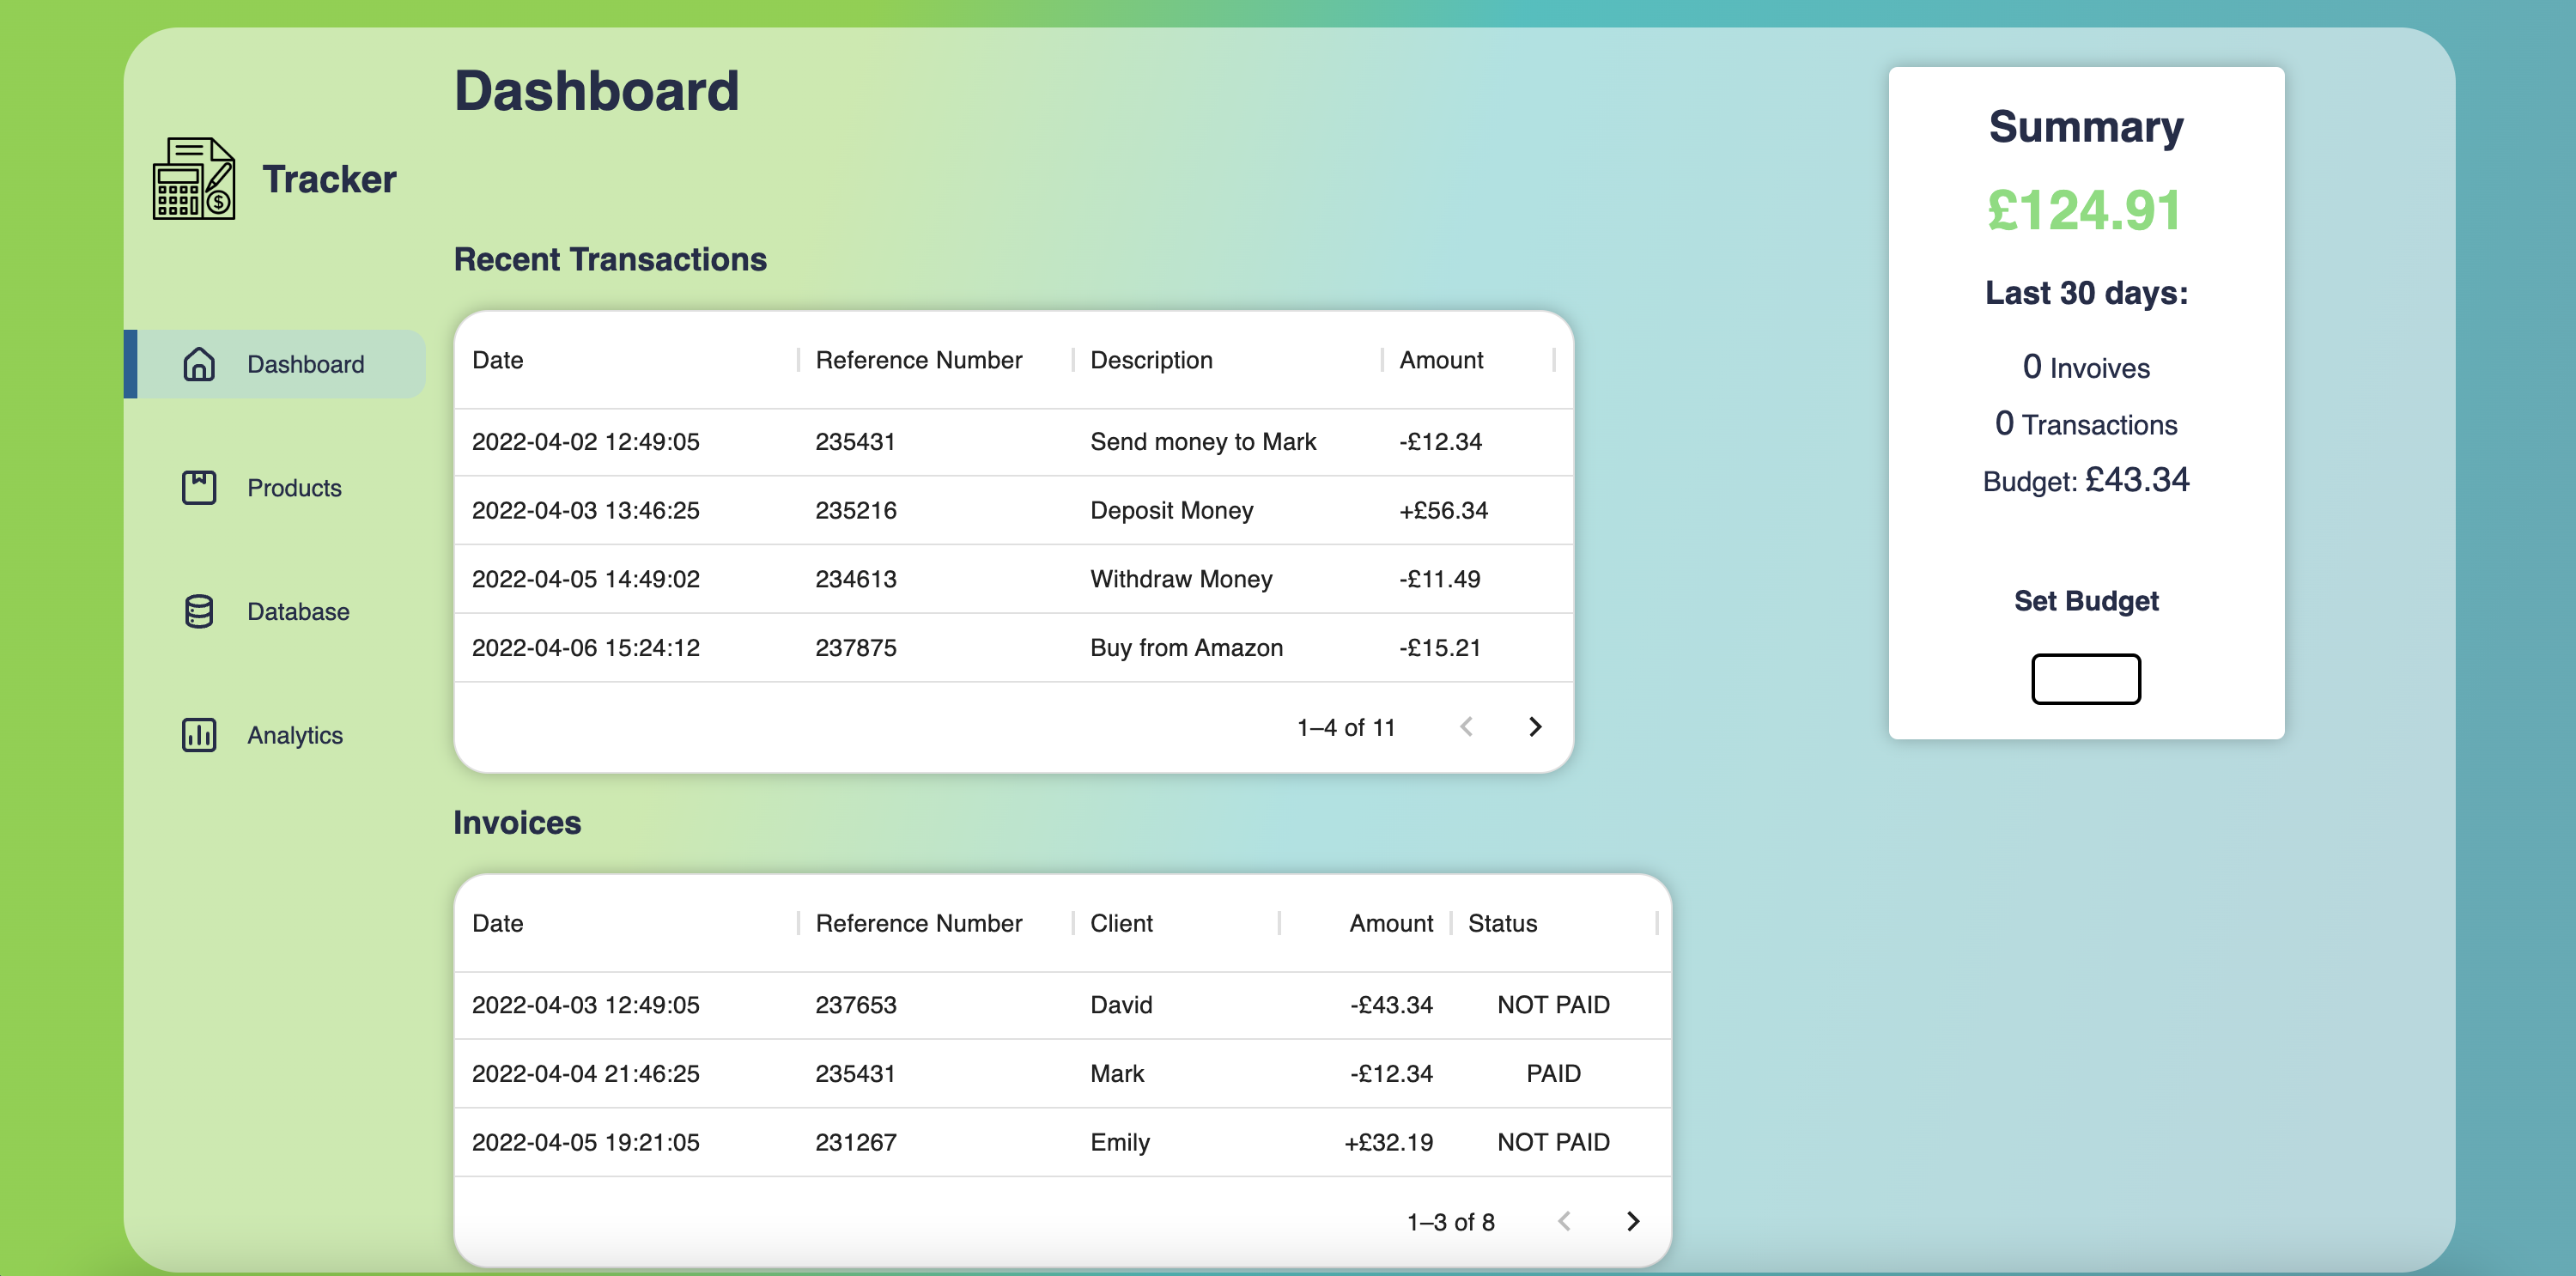
Task: Open the Dashboard menu item
Action: pyautogui.click(x=275, y=364)
